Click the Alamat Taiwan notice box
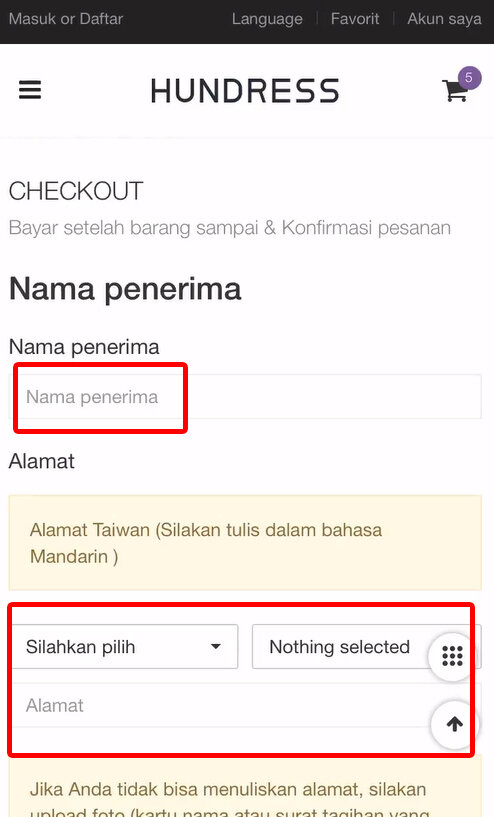This screenshot has width=494, height=817. 245,542
